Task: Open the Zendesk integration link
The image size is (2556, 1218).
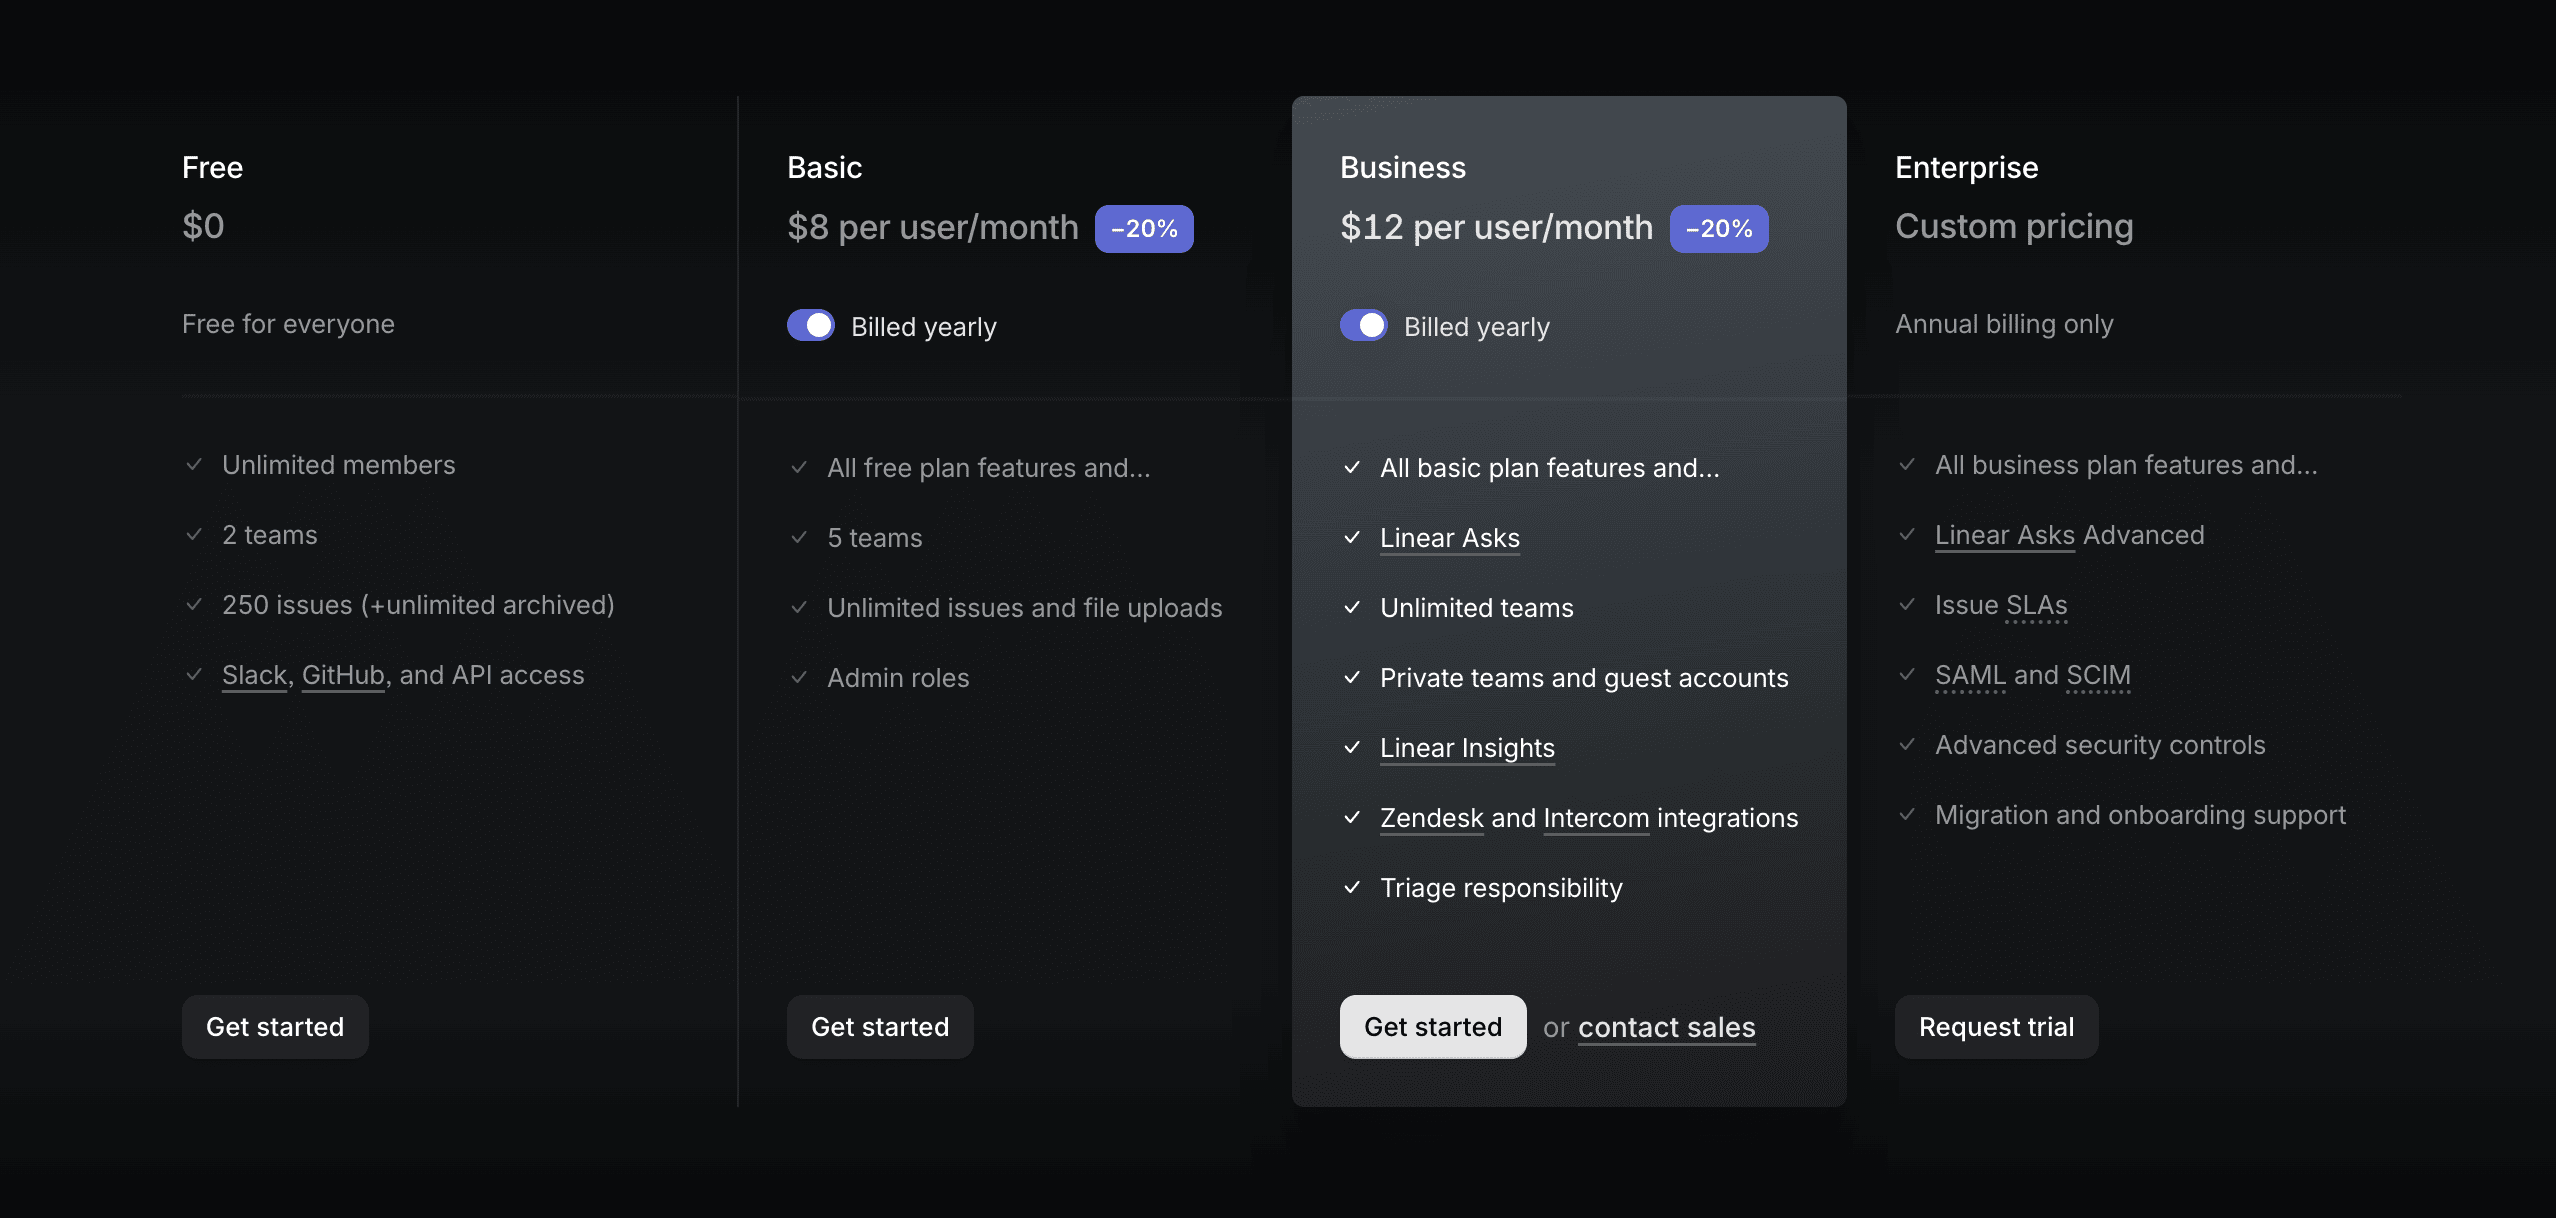Action: pos(1431,819)
